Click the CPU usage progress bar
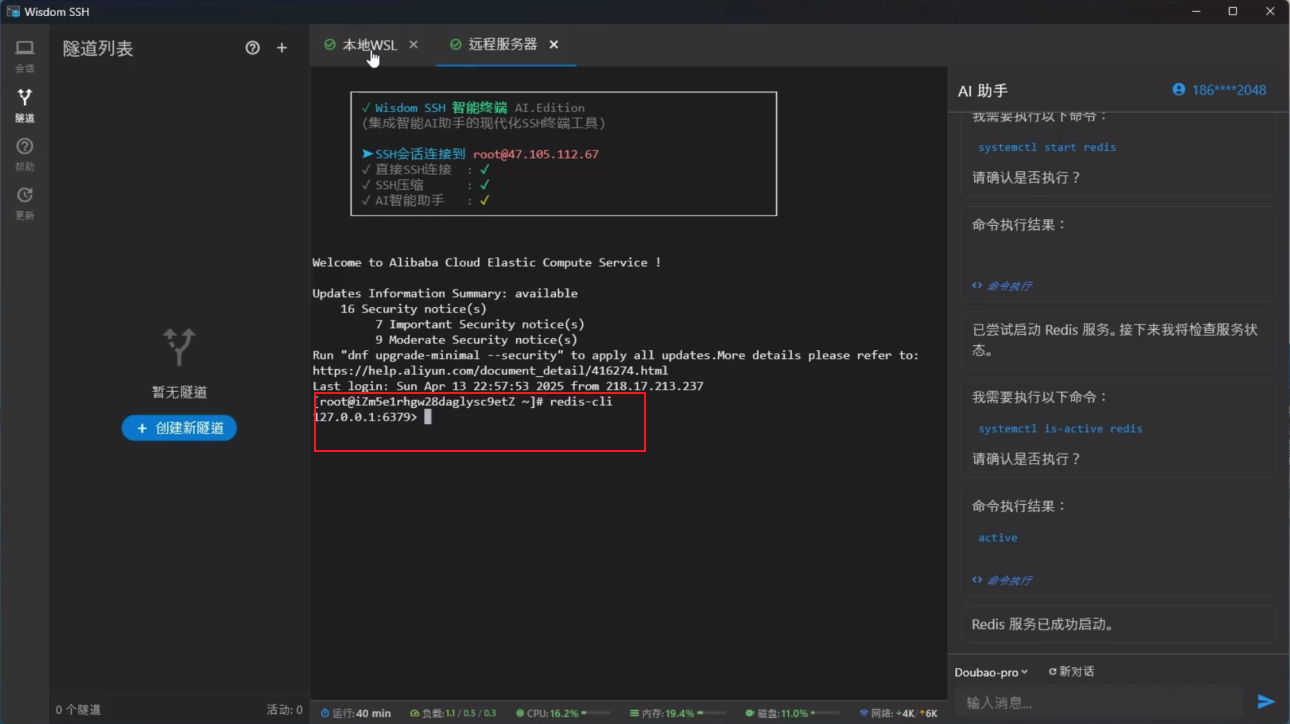1290x724 pixels. click(x=596, y=713)
